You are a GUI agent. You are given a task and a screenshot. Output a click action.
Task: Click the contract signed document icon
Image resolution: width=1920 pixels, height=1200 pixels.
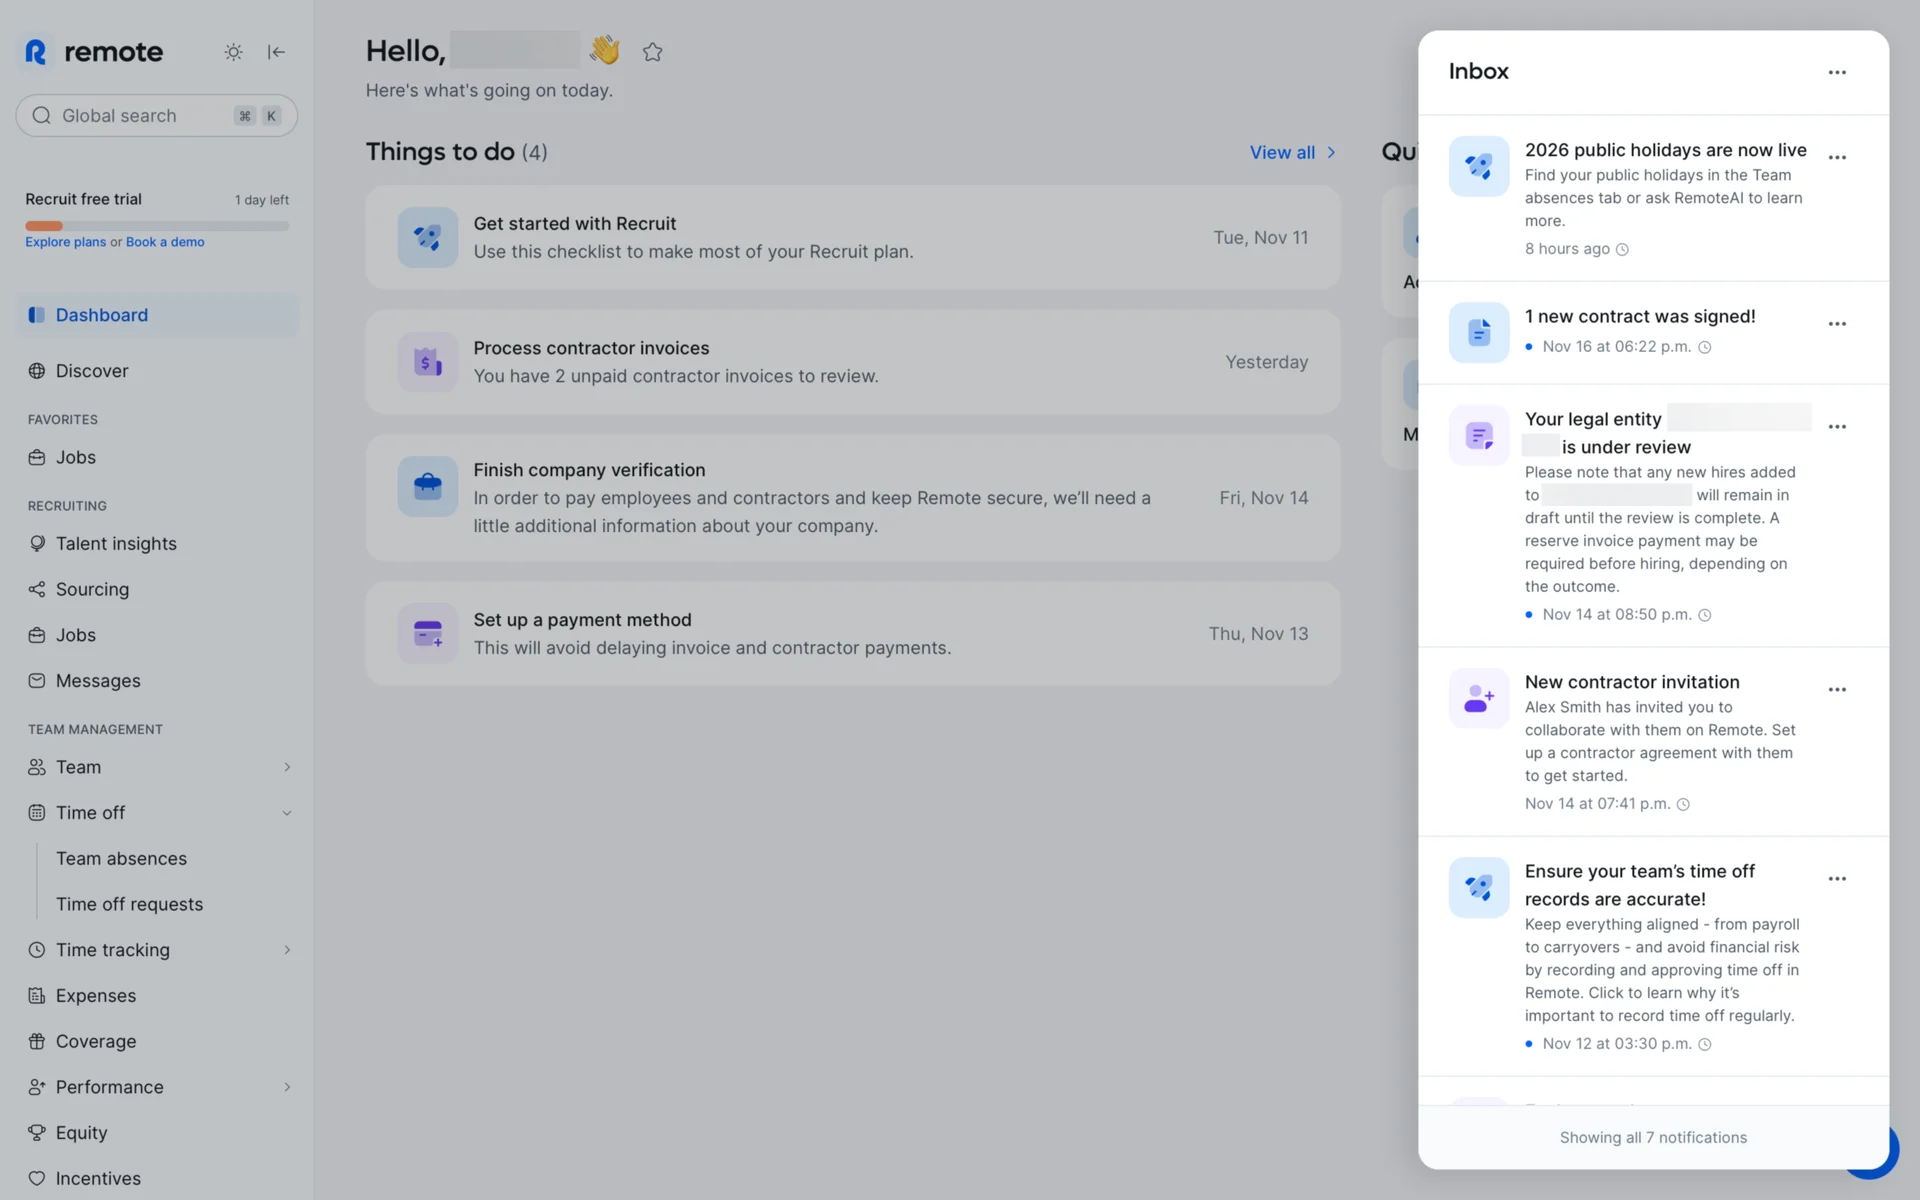click(x=1478, y=332)
